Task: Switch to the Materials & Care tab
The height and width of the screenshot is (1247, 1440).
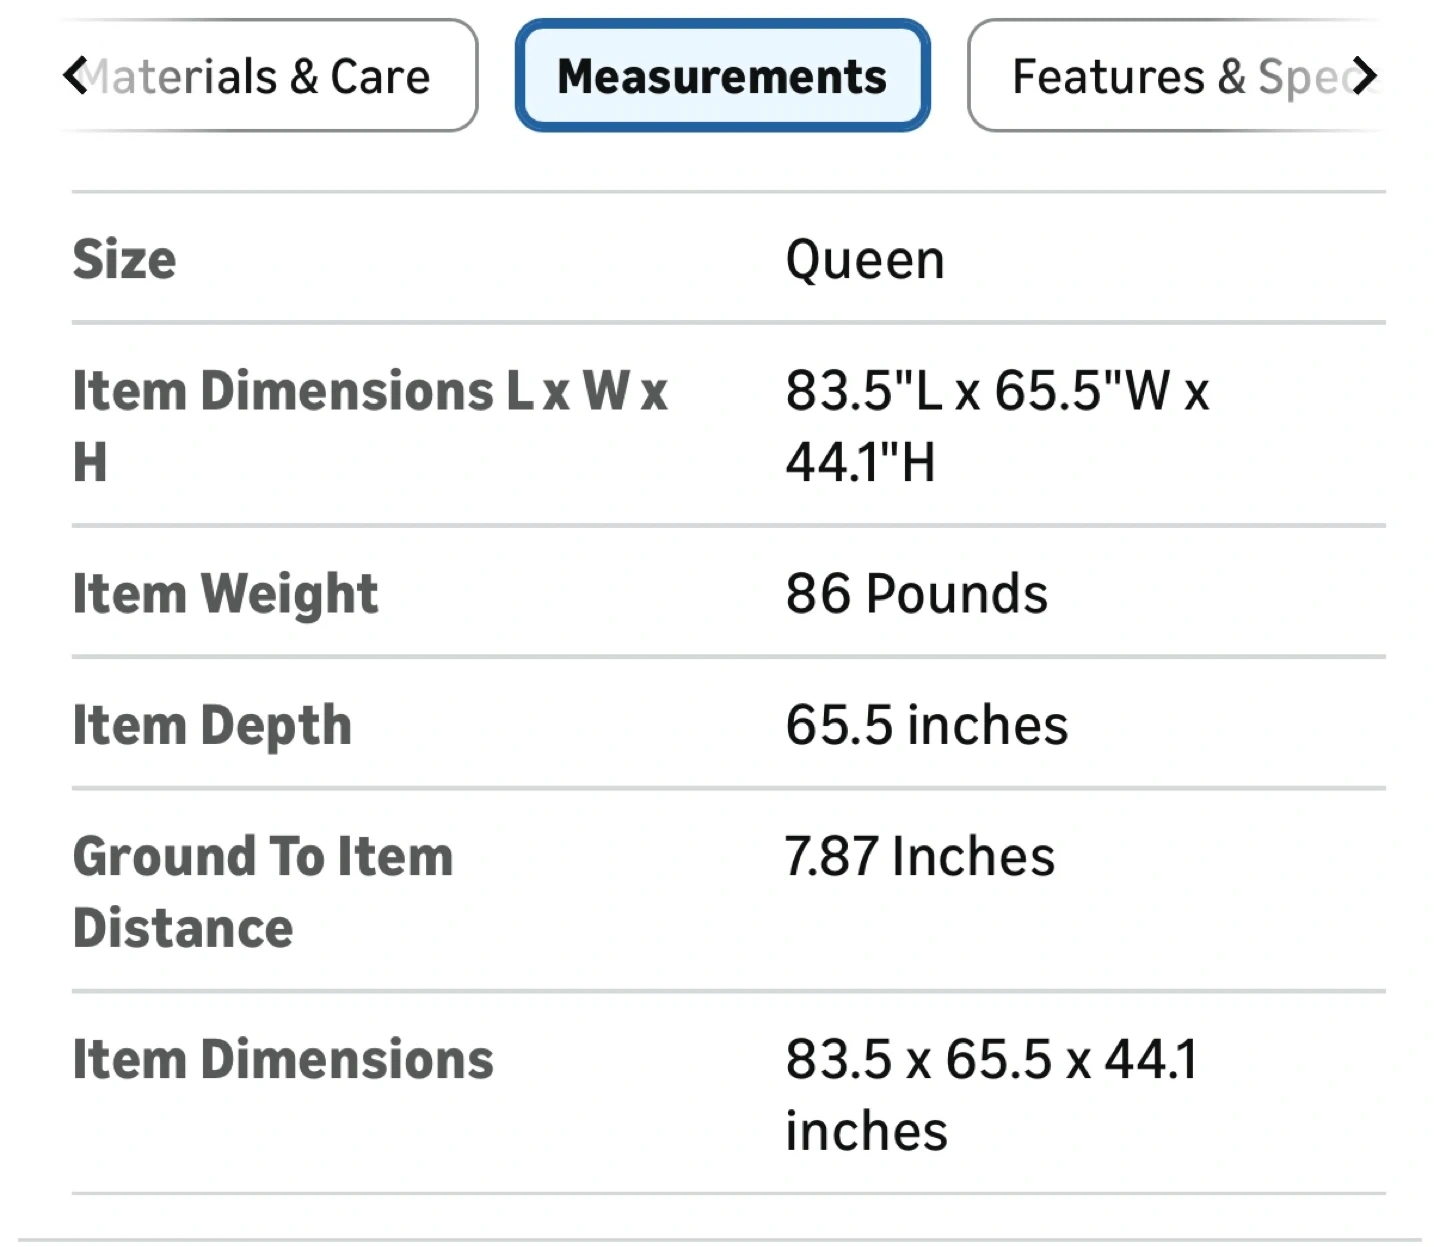Action: point(270,76)
